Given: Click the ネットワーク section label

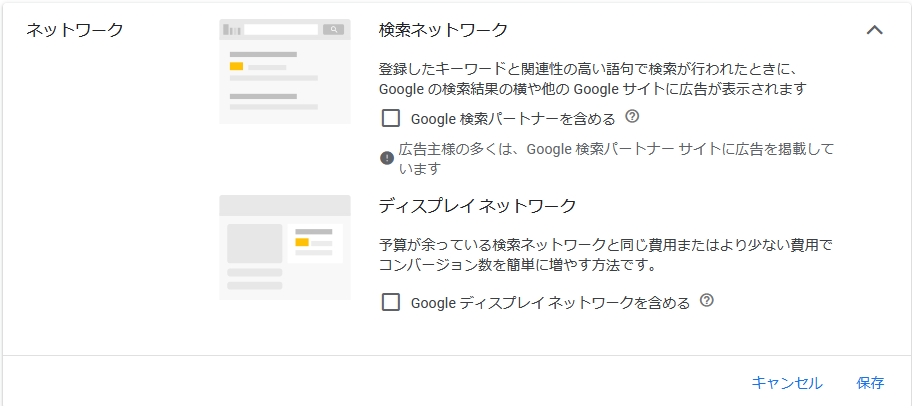Looking at the screenshot, I should coord(75,30).
